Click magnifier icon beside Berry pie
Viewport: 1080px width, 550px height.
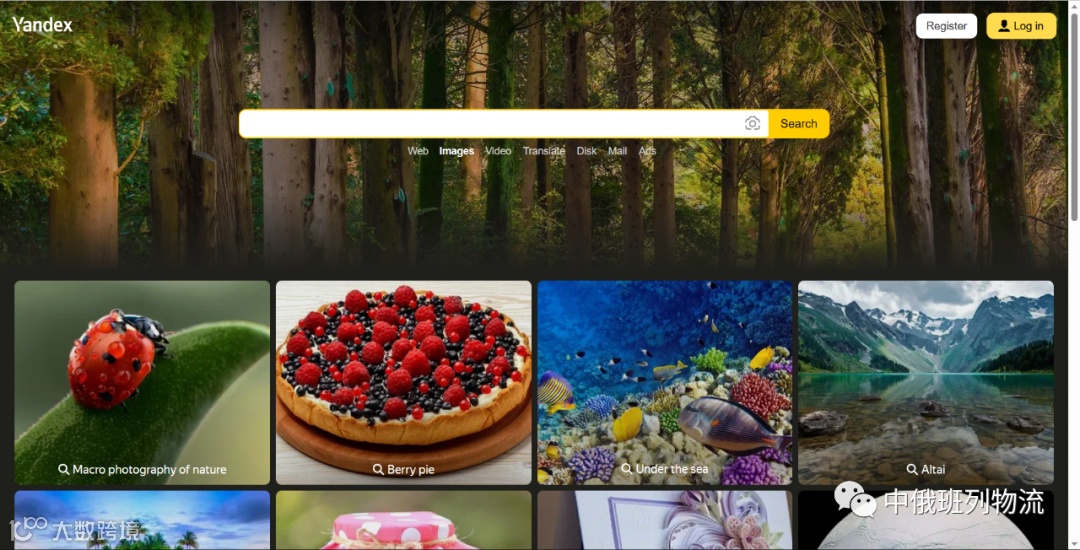[x=378, y=469]
